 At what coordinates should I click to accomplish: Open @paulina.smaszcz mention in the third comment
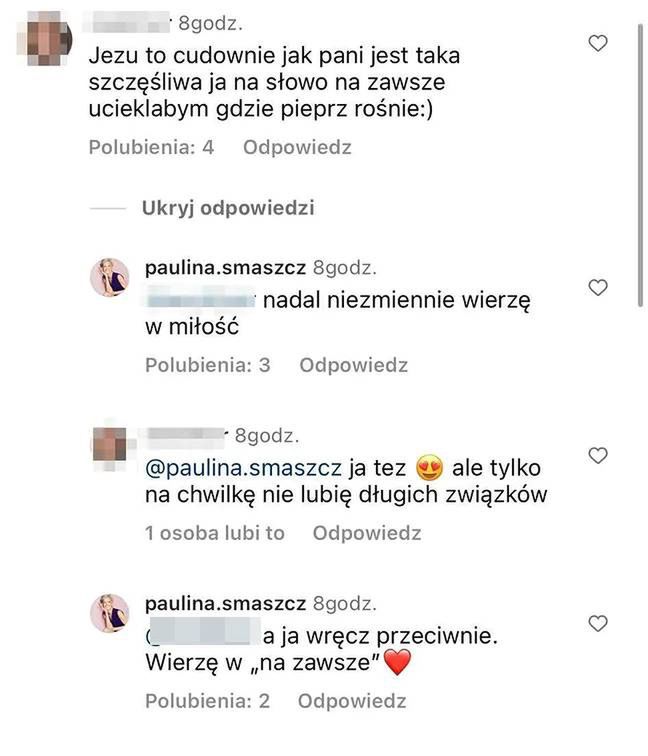click(243, 468)
